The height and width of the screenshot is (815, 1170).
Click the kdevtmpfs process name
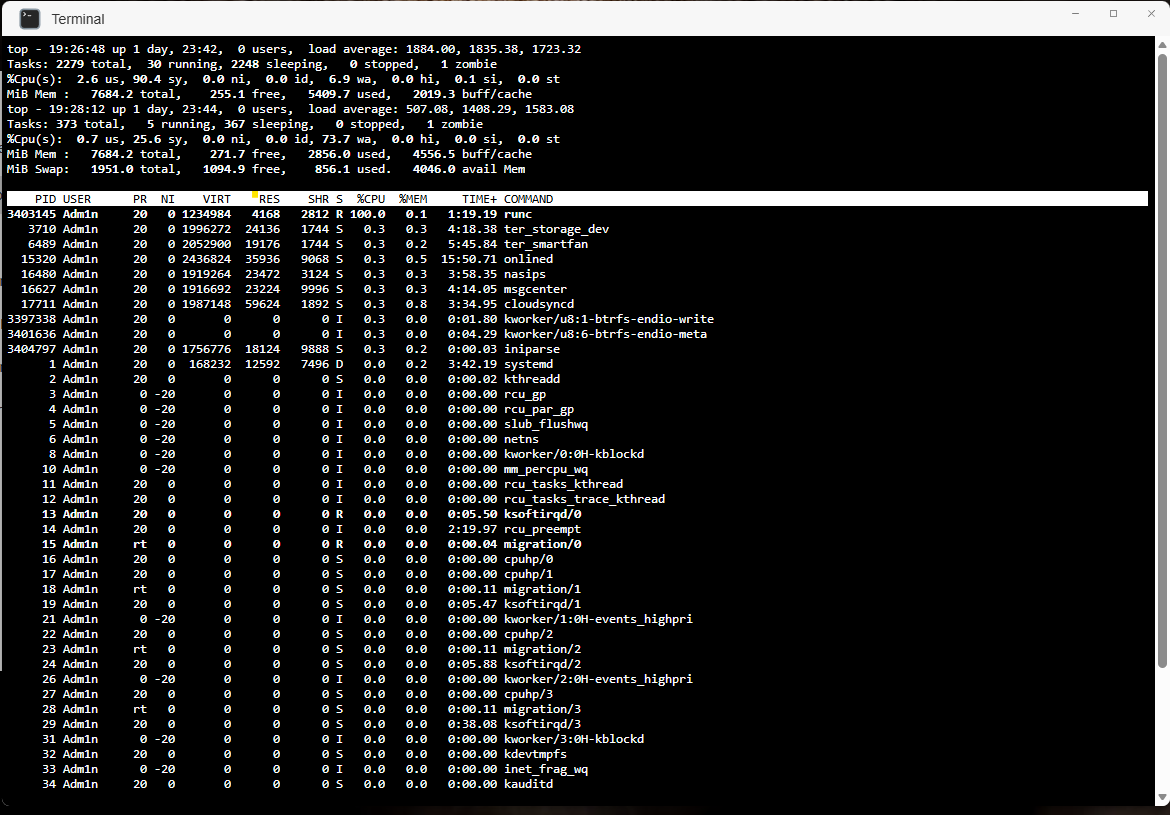point(535,754)
